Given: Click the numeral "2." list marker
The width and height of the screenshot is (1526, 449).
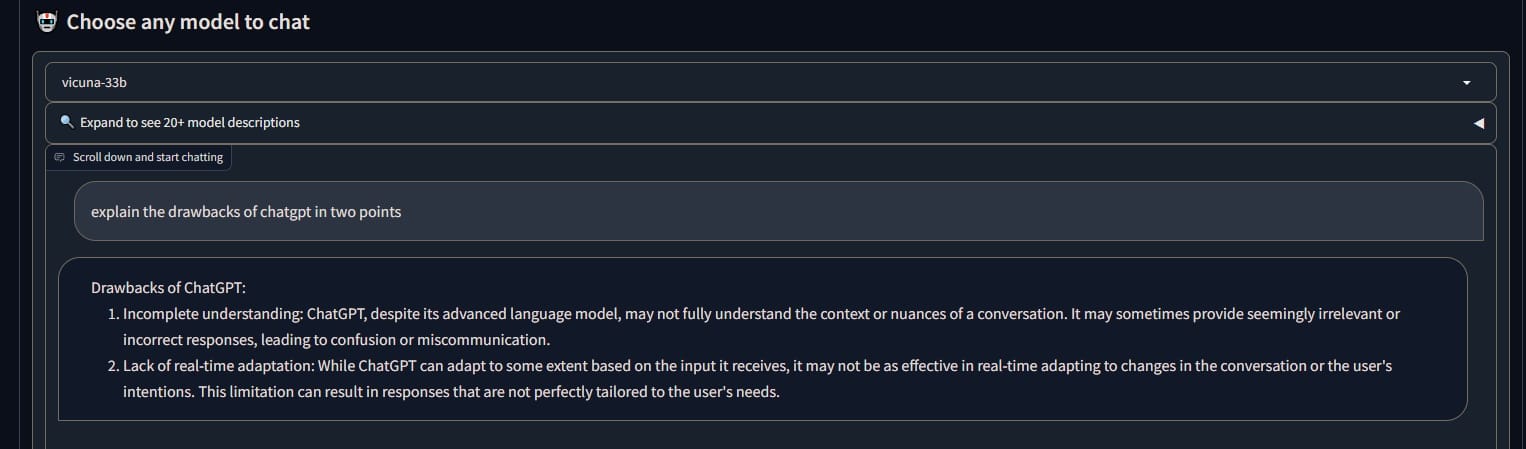Looking at the screenshot, I should (x=113, y=366).
